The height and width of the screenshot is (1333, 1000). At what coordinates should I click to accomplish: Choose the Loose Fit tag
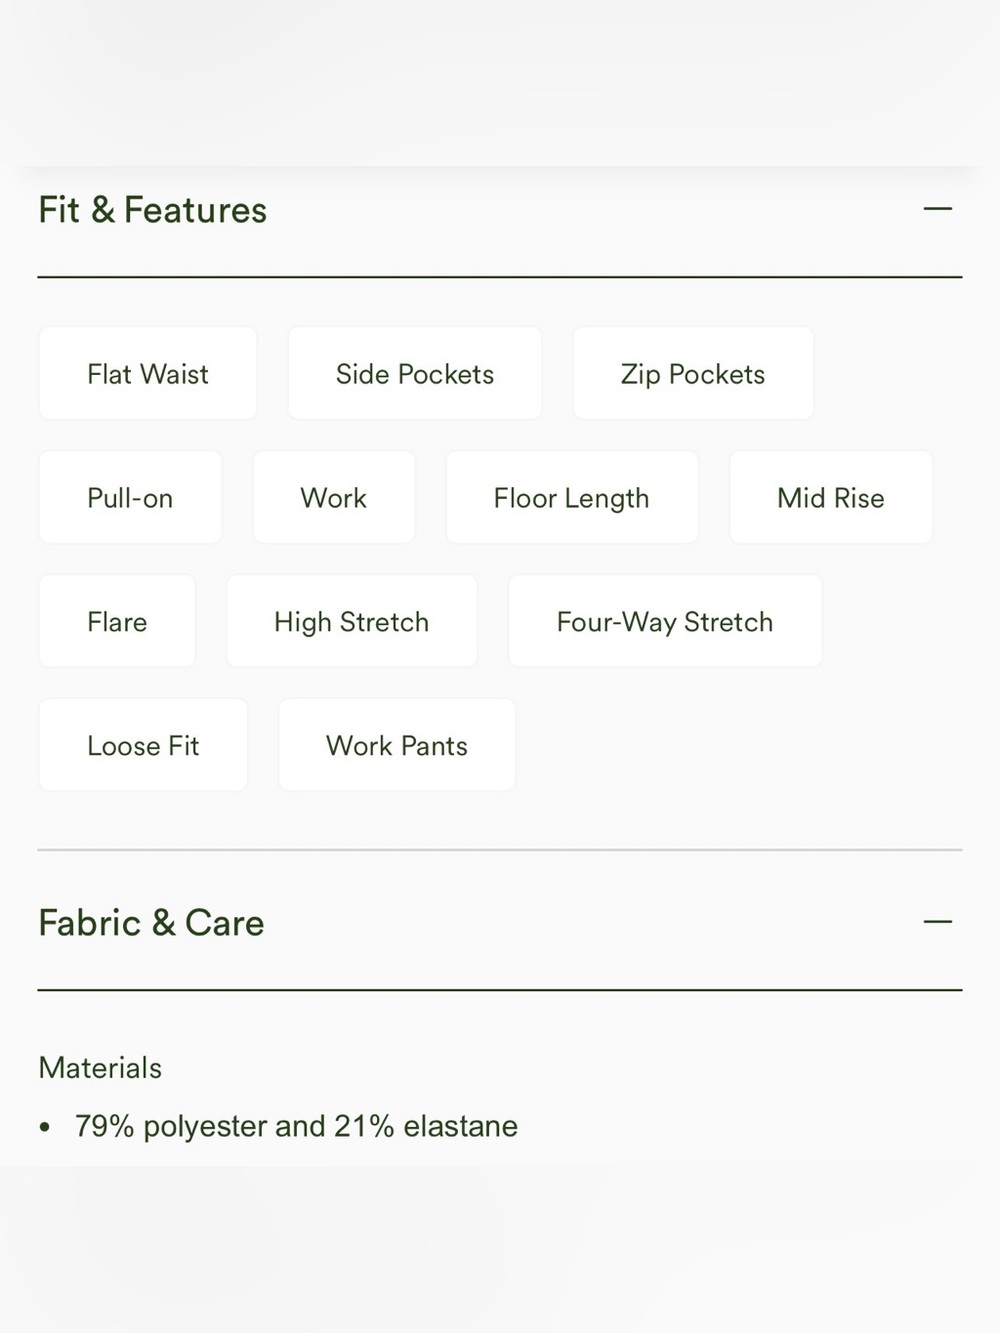pos(143,745)
